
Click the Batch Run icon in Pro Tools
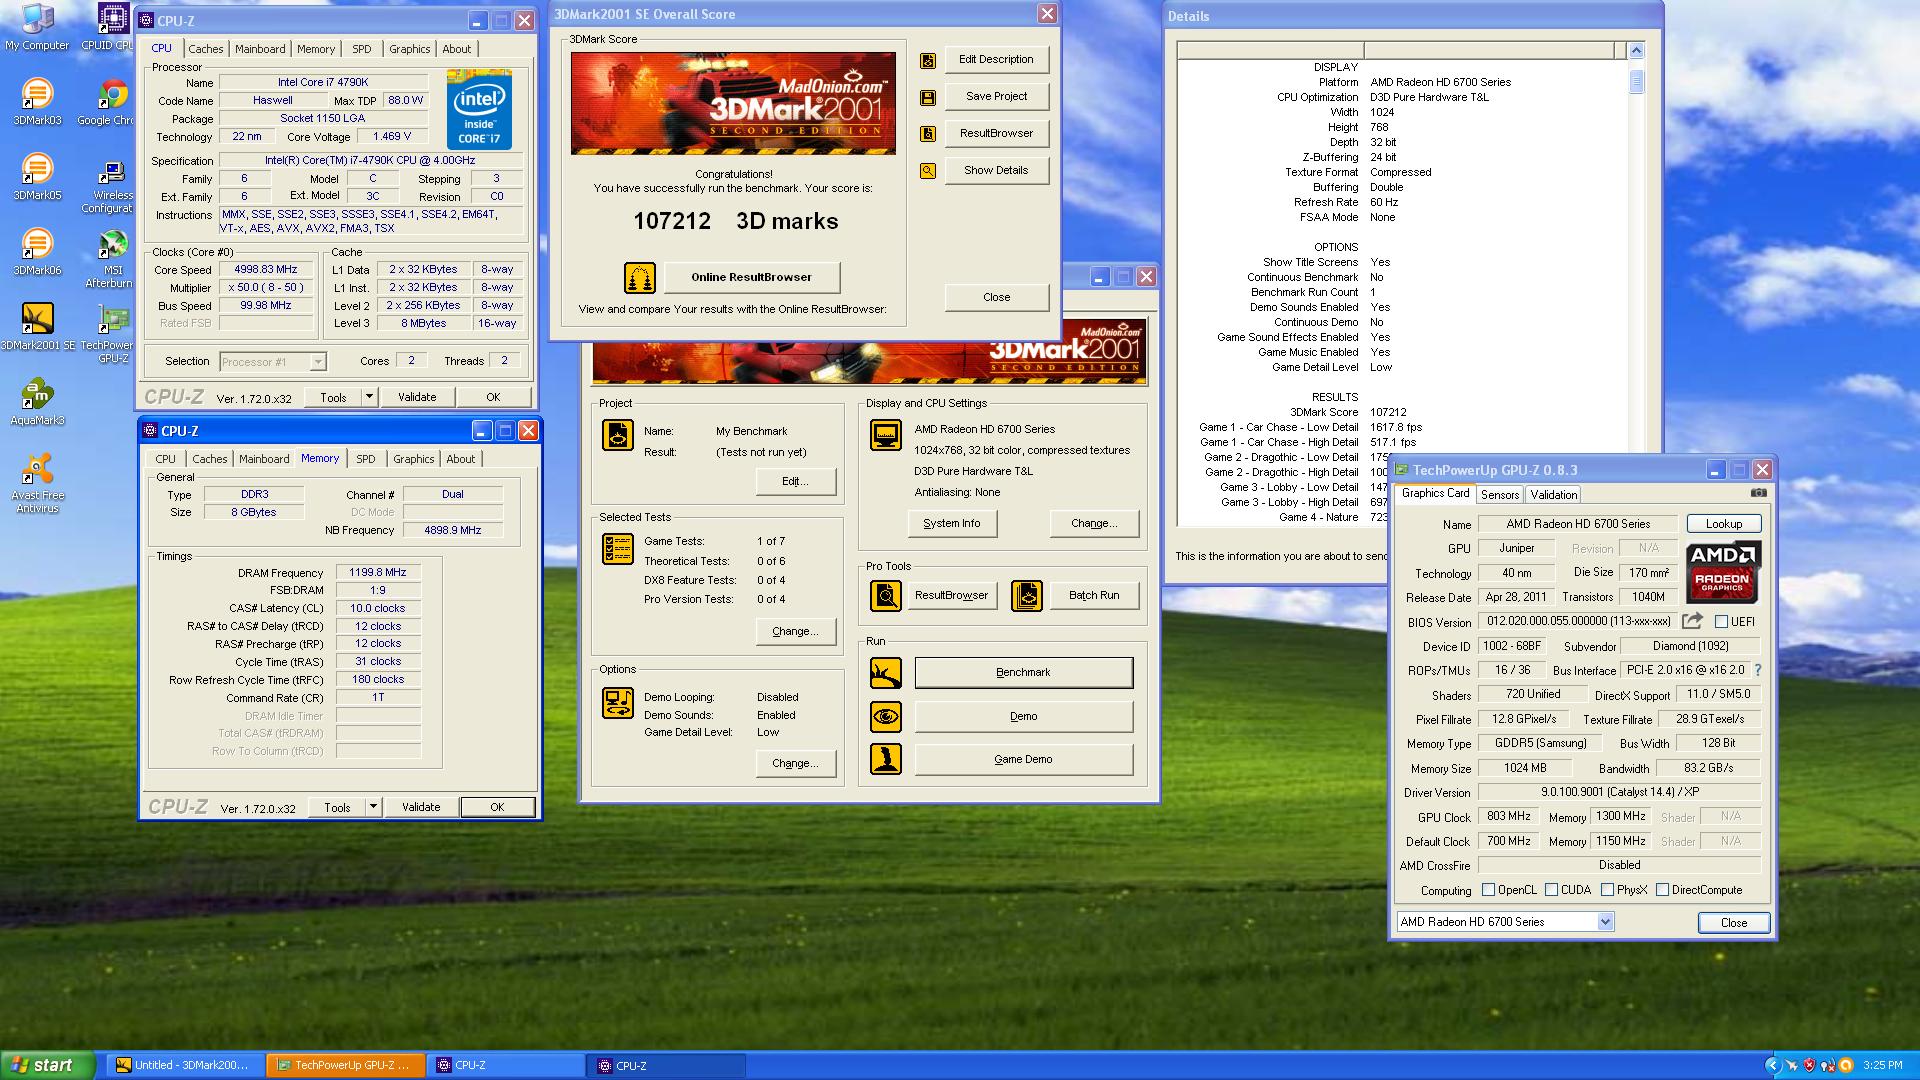point(1027,596)
